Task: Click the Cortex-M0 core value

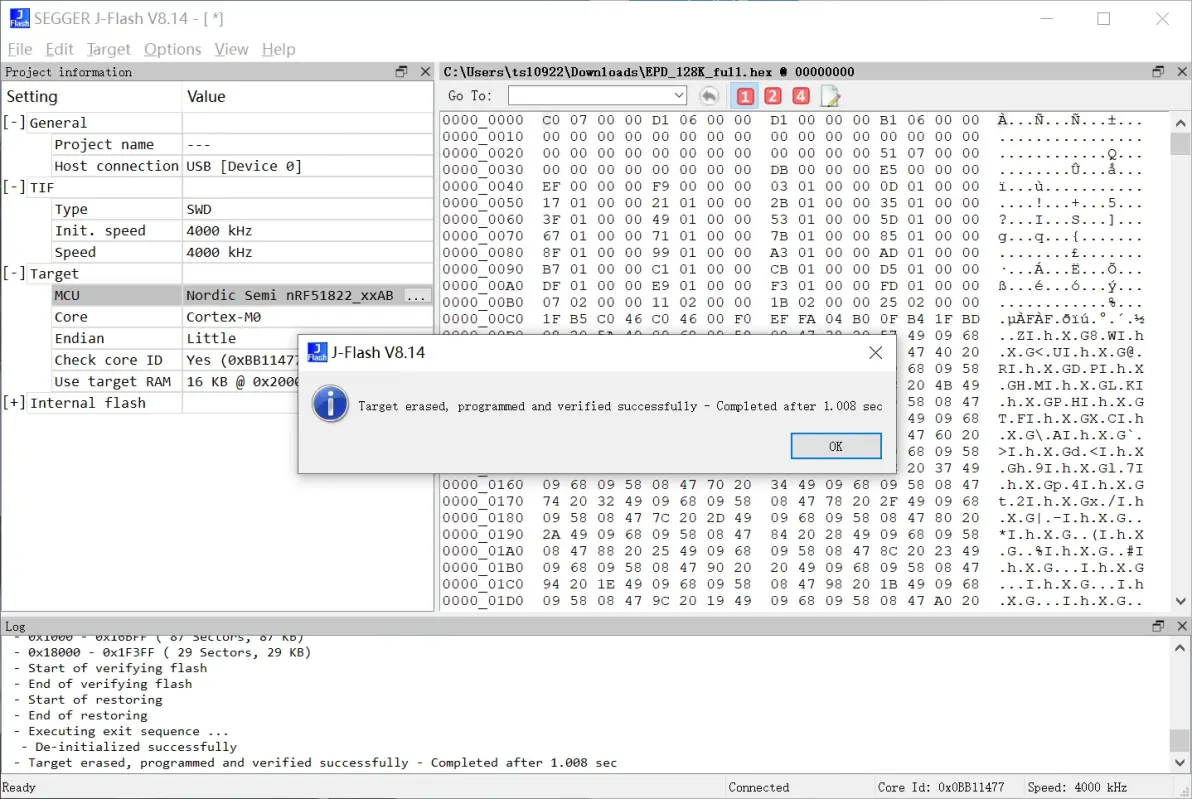Action: 224,317
